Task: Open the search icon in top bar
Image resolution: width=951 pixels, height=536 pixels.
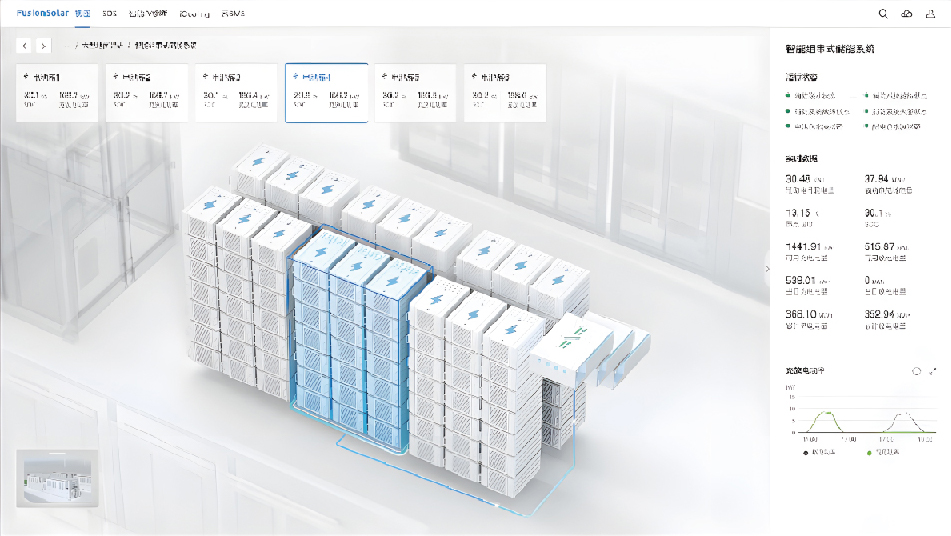Action: tap(882, 14)
